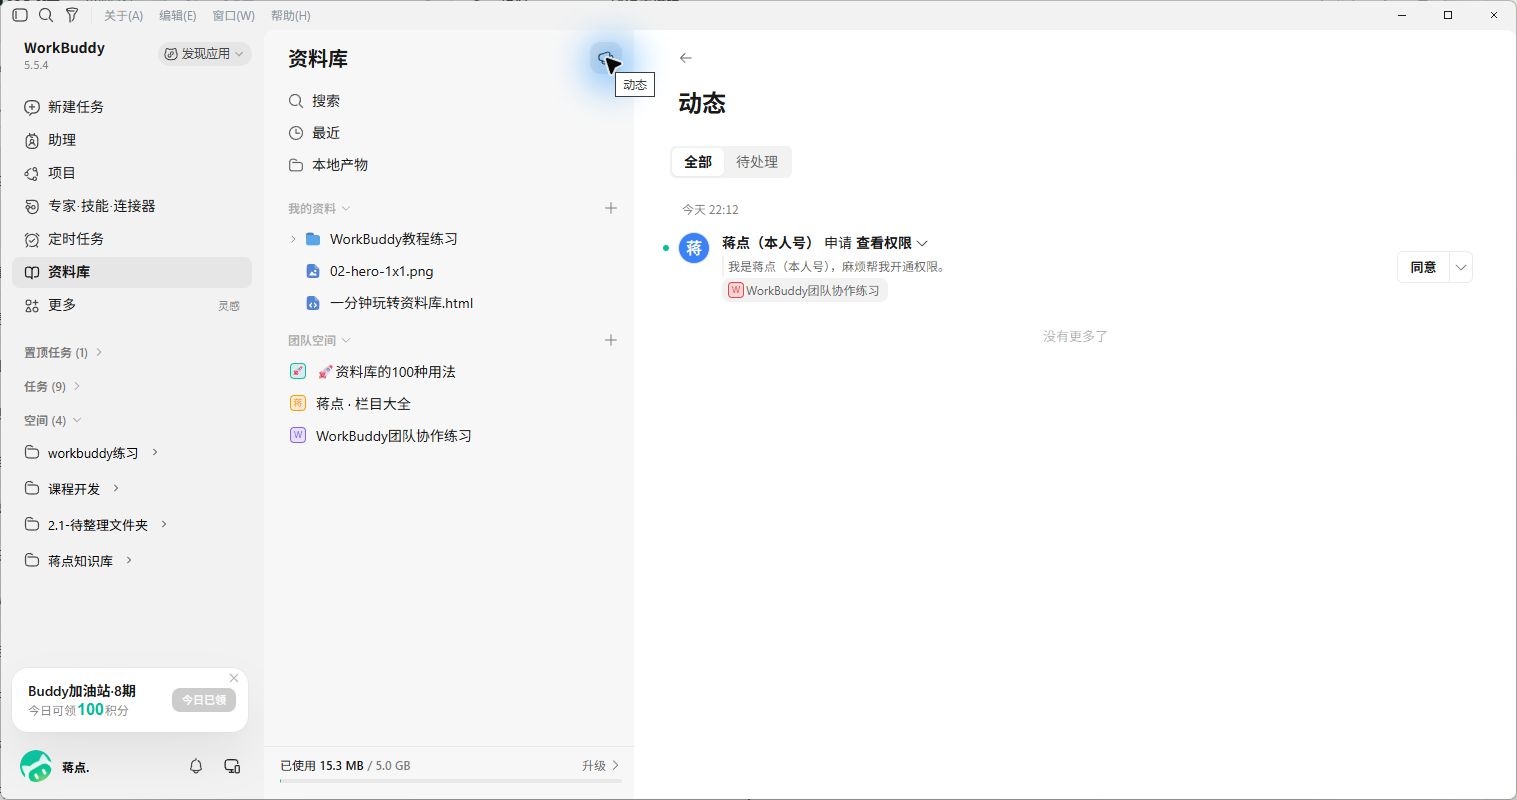Select 资料库 in the left sidebar
Image resolution: width=1517 pixels, height=800 pixels.
[132, 272]
